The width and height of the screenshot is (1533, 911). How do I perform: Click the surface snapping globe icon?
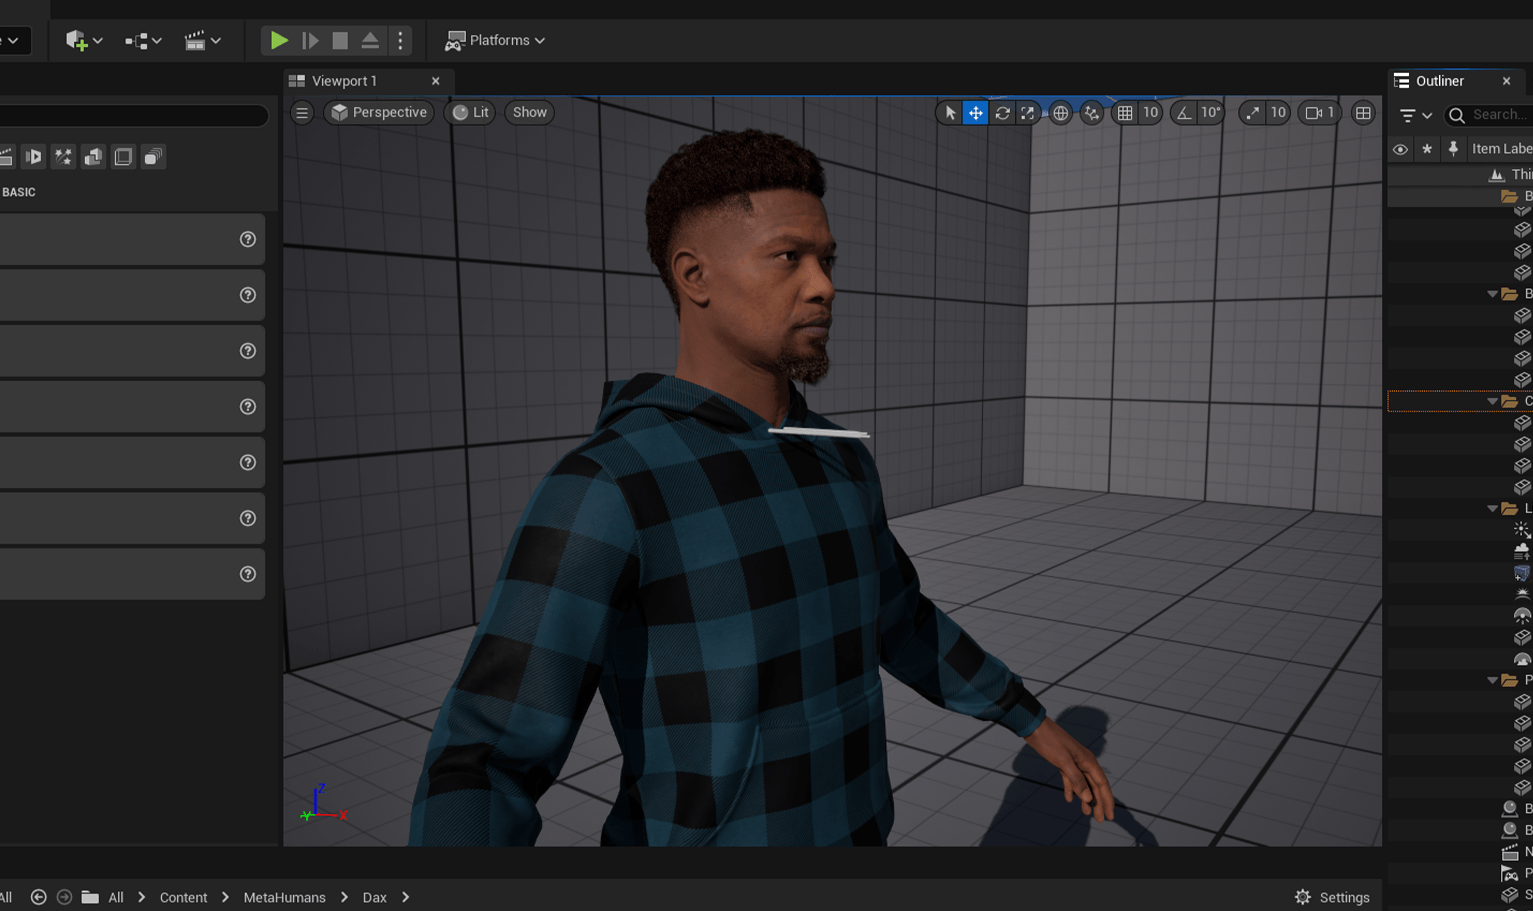click(x=1060, y=113)
